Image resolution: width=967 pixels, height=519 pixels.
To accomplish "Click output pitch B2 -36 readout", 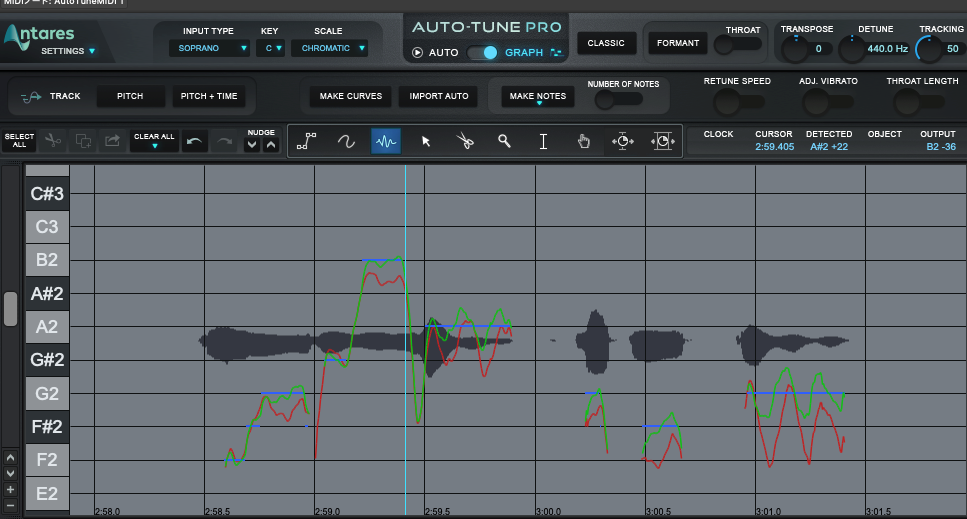I will click(x=941, y=147).
